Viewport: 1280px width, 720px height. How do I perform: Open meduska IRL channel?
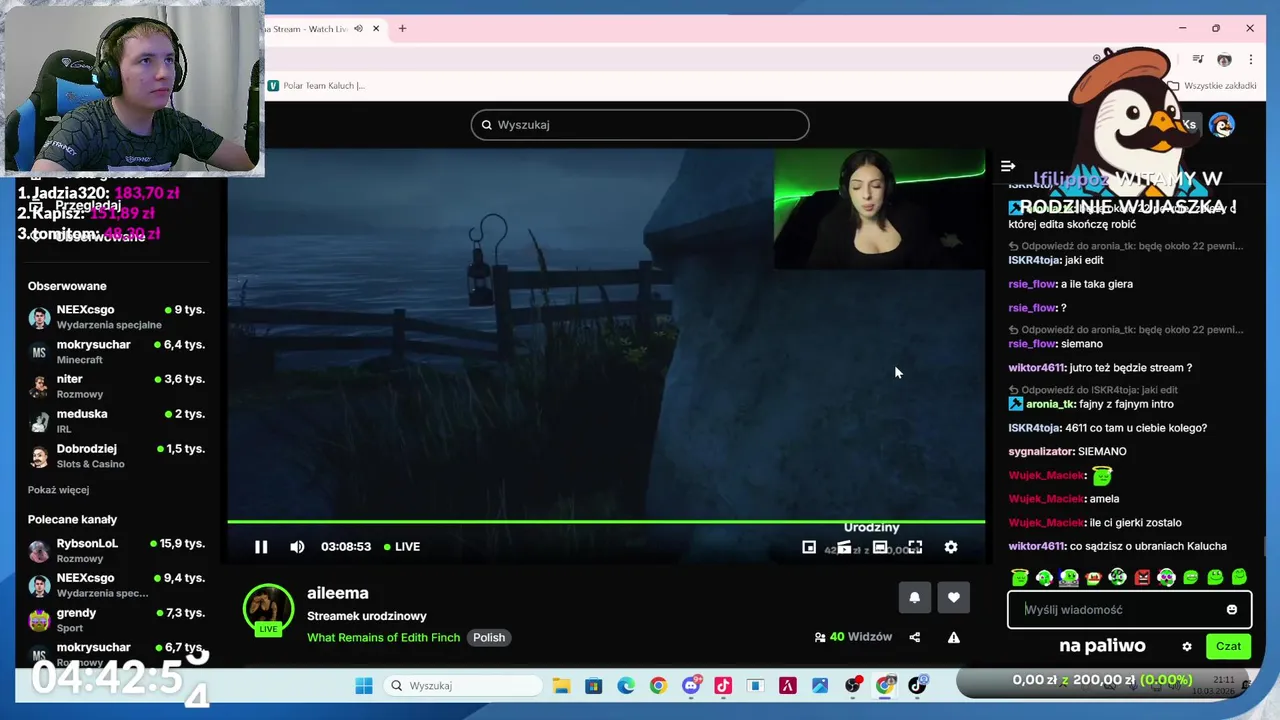[116, 421]
